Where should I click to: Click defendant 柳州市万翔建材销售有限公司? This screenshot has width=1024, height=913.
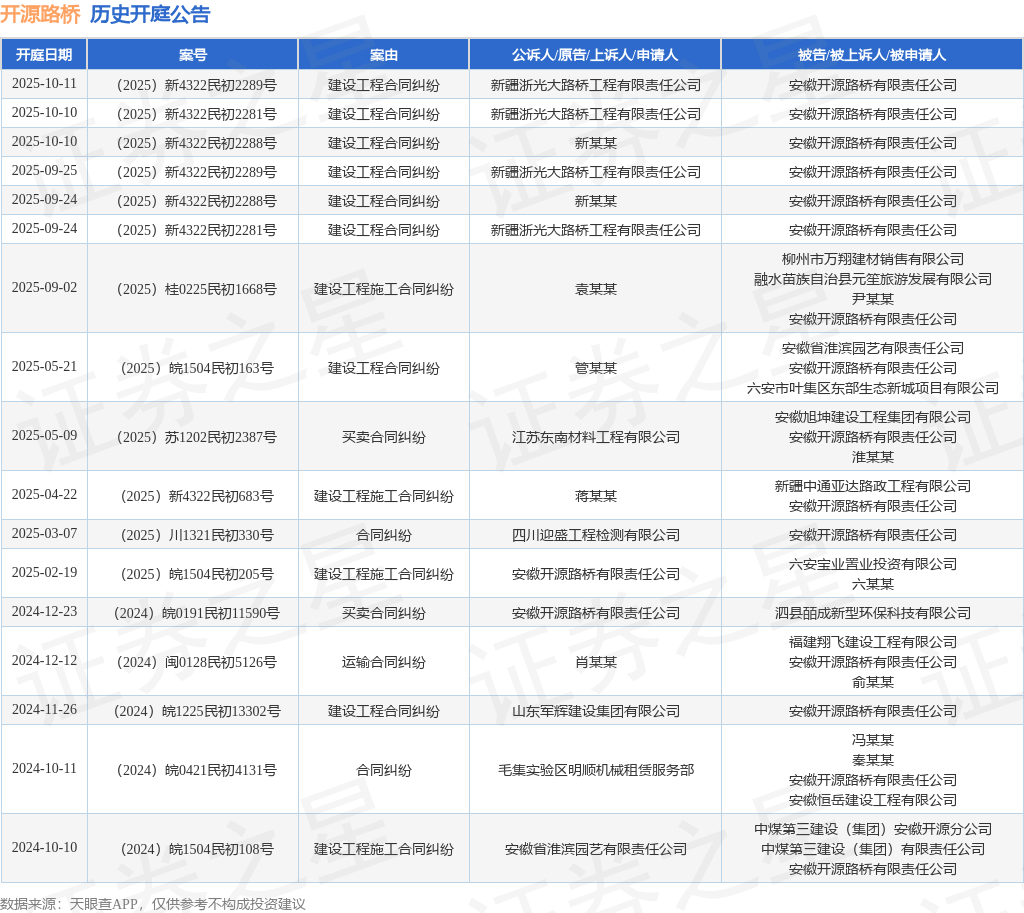tap(872, 259)
